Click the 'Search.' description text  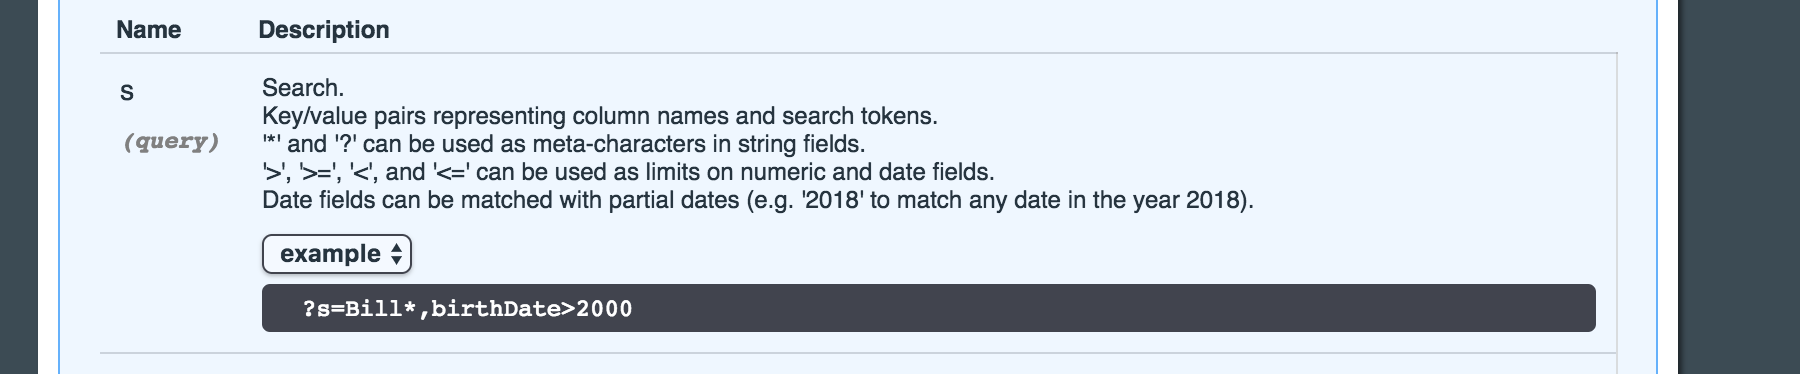coord(302,88)
